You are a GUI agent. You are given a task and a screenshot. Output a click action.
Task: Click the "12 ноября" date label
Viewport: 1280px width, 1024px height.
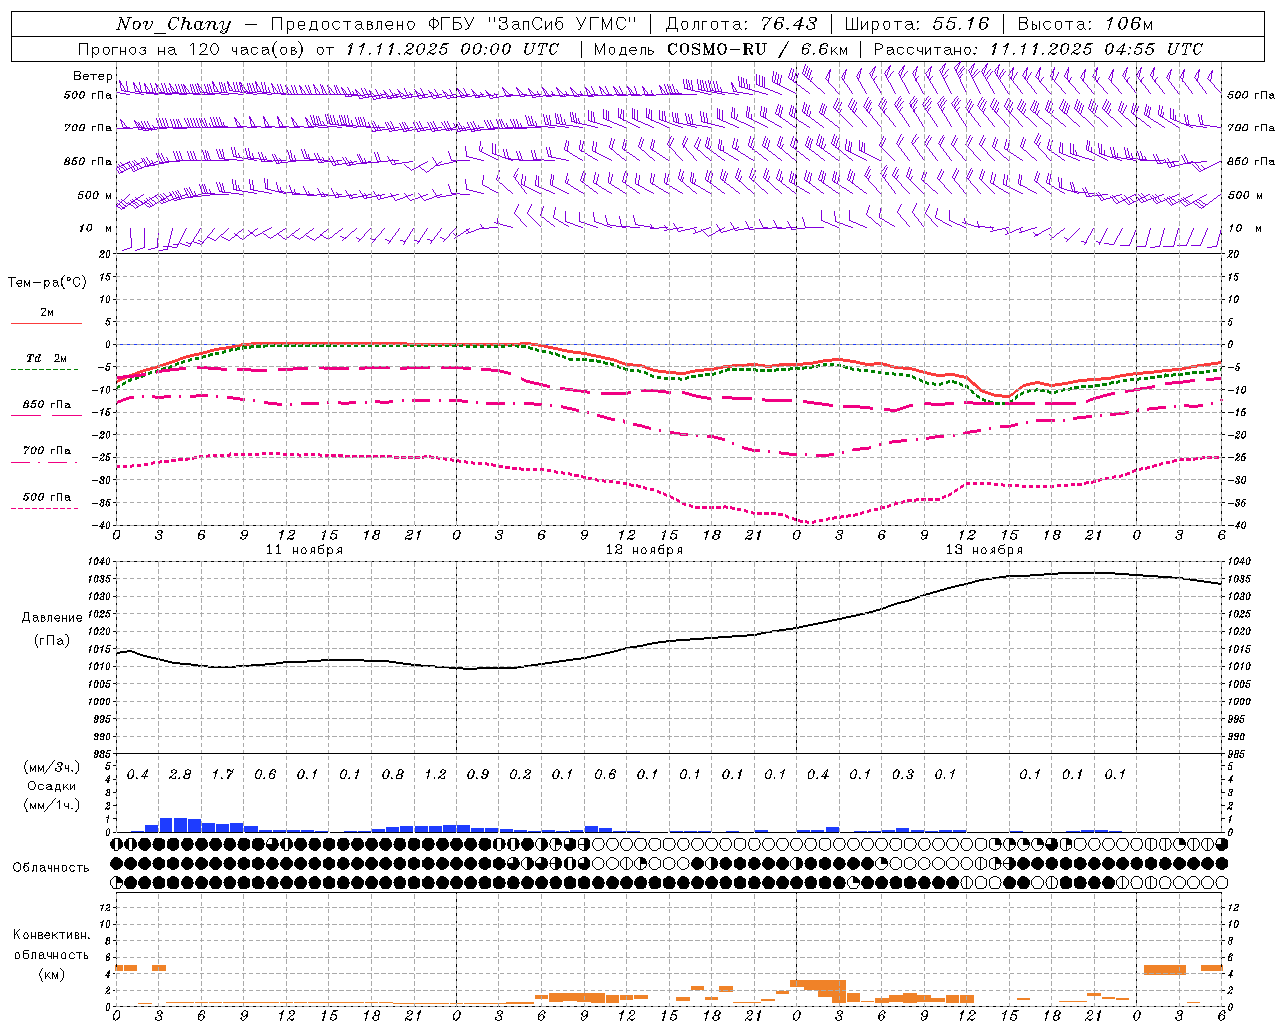click(x=644, y=550)
